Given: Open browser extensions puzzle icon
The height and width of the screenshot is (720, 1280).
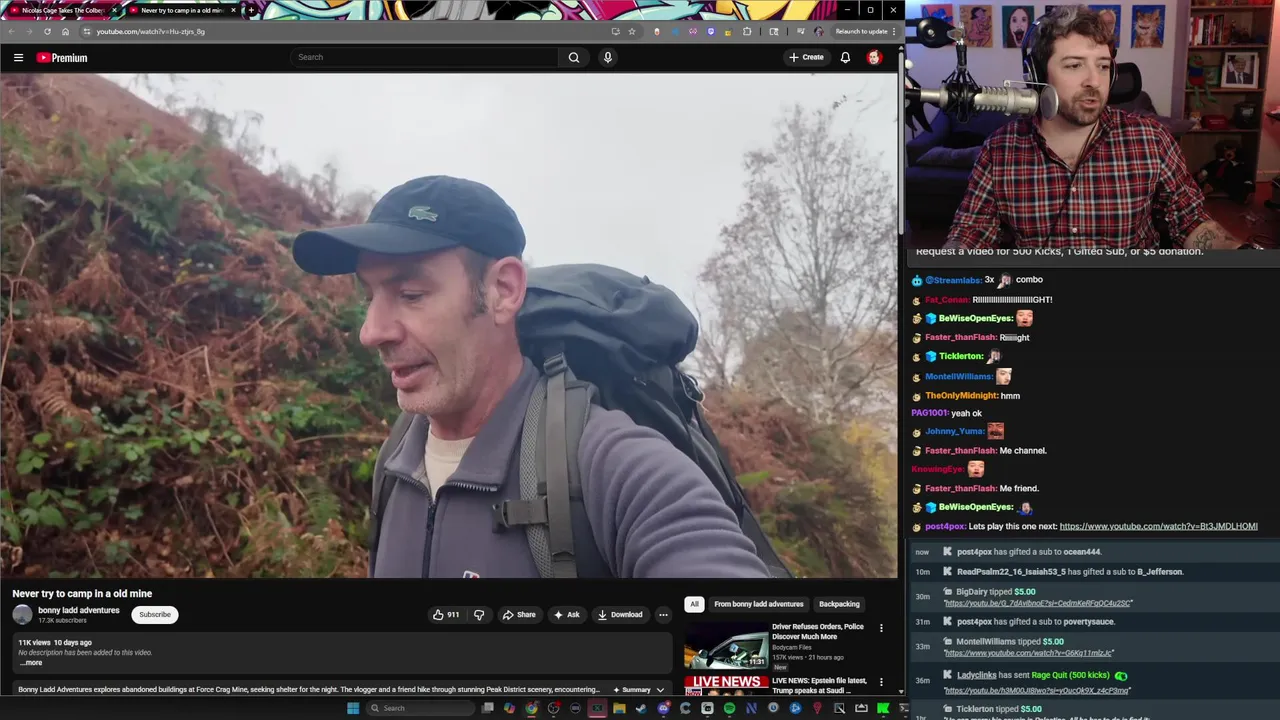Looking at the screenshot, I should pyautogui.click(x=747, y=31).
